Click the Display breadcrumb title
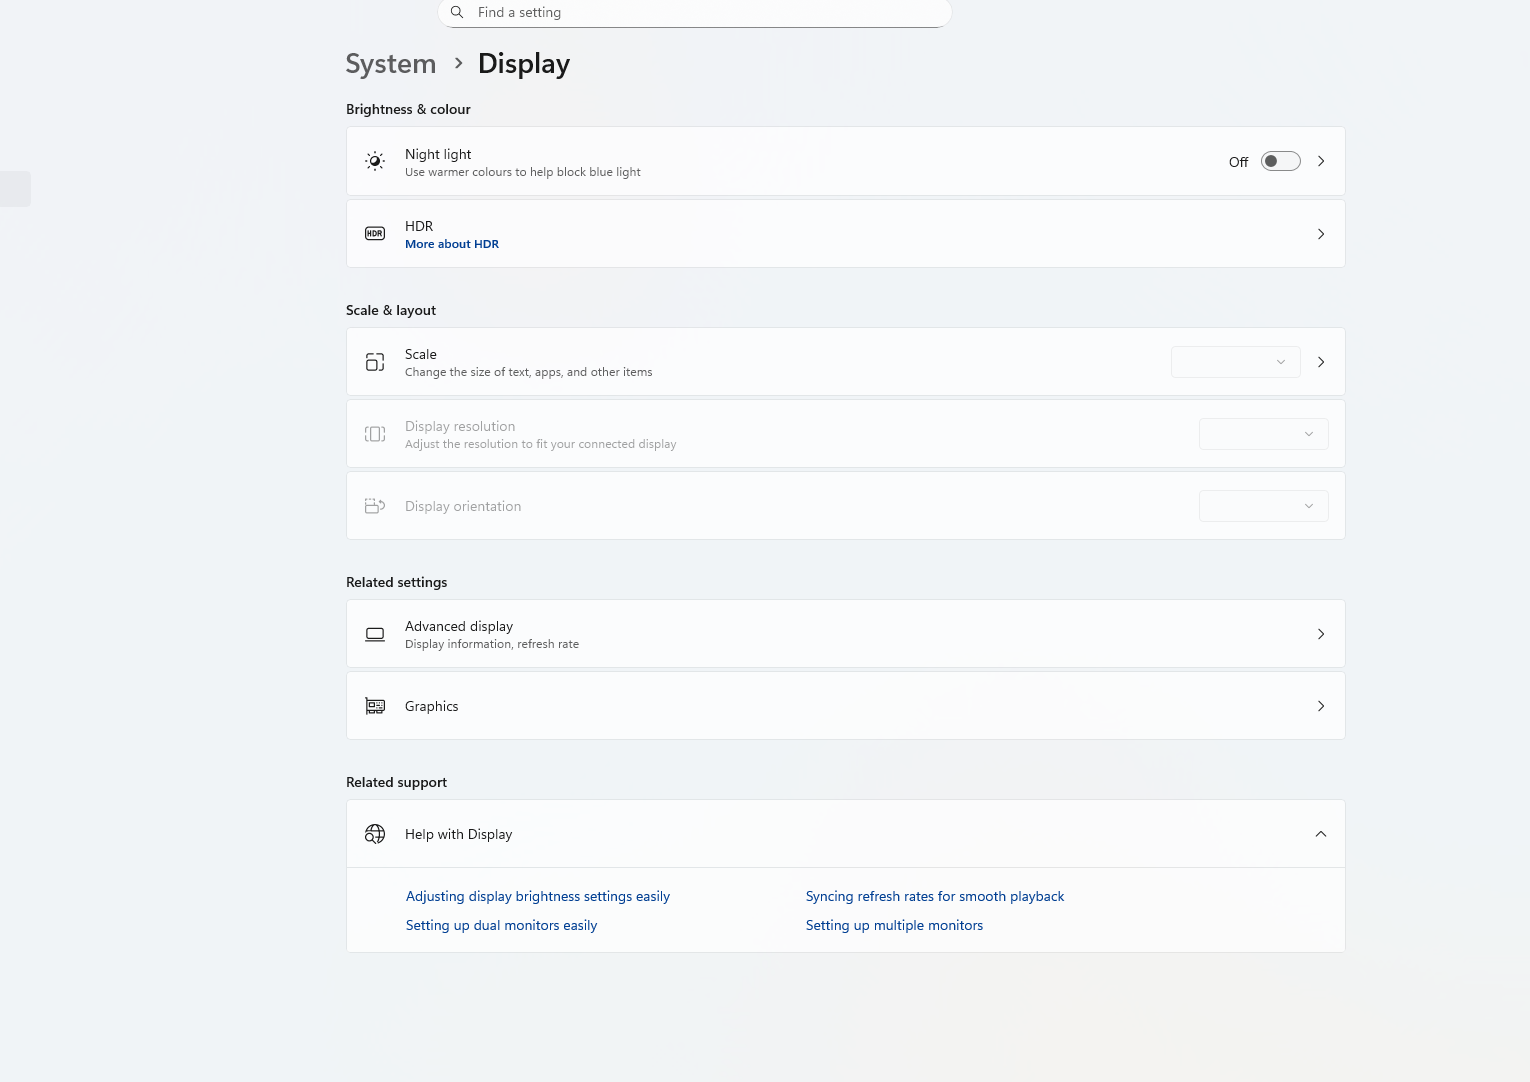Viewport: 1530px width, 1082px height. coord(524,64)
